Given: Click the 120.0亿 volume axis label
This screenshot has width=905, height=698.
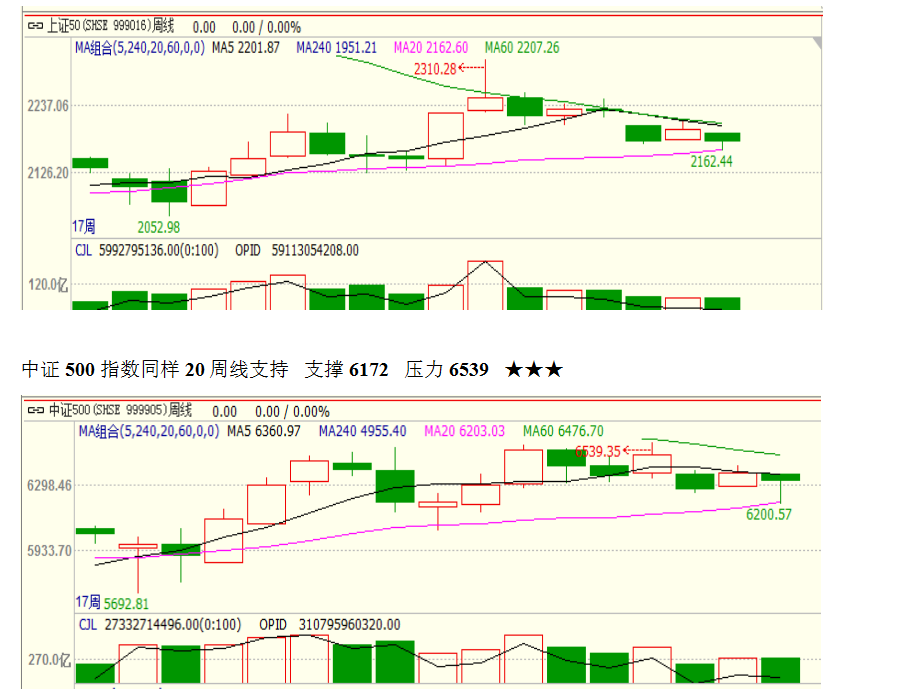Looking at the screenshot, I should (x=48, y=285).
